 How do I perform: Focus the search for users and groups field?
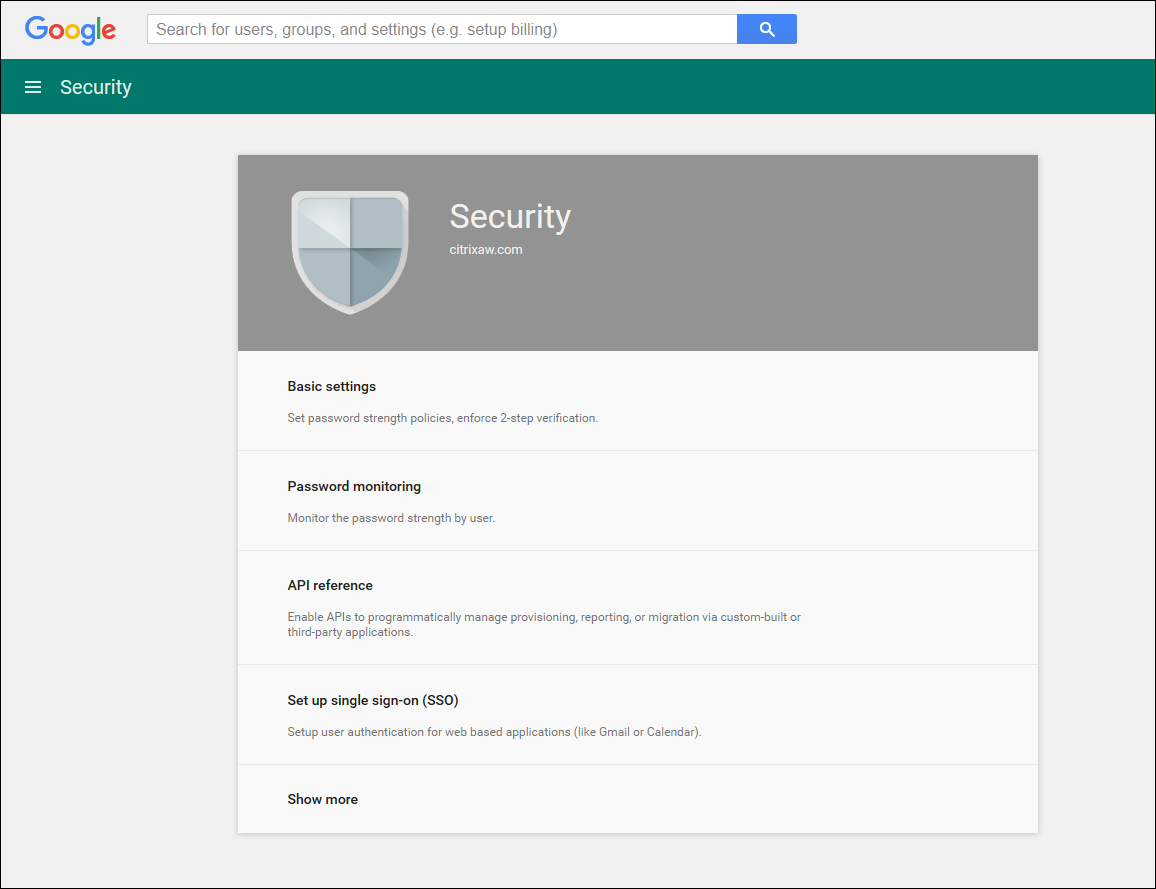[441, 29]
